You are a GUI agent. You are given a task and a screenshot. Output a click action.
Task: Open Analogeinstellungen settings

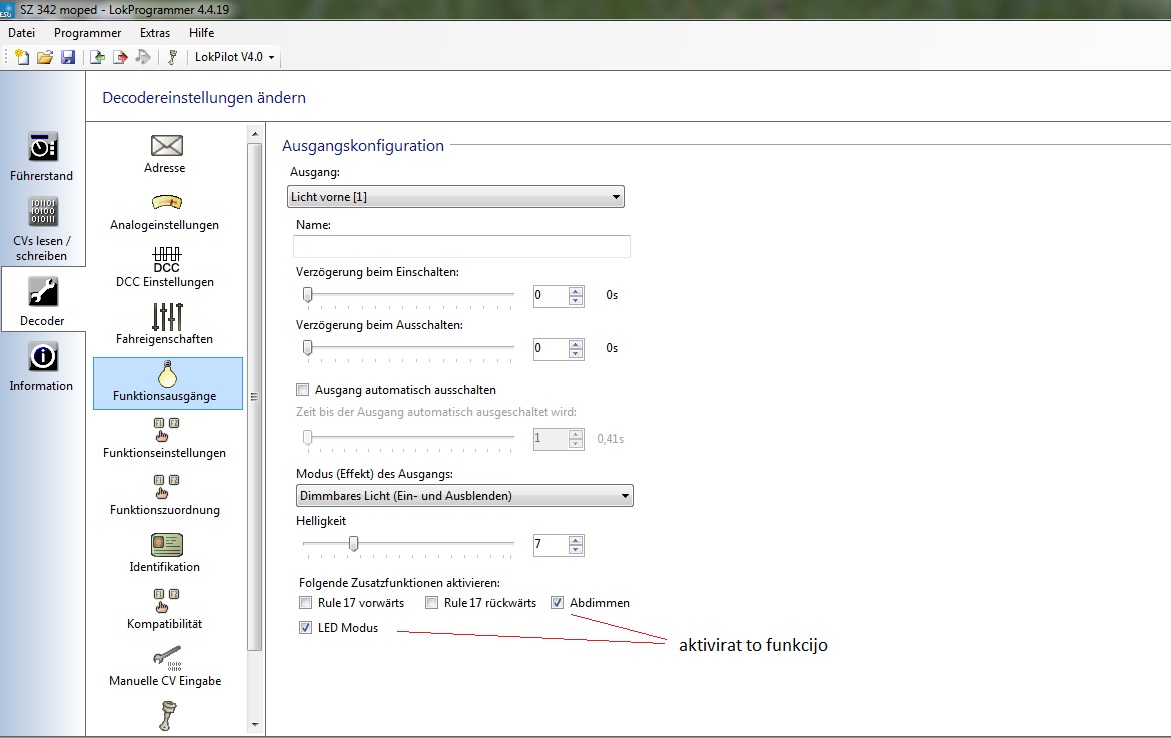click(165, 211)
